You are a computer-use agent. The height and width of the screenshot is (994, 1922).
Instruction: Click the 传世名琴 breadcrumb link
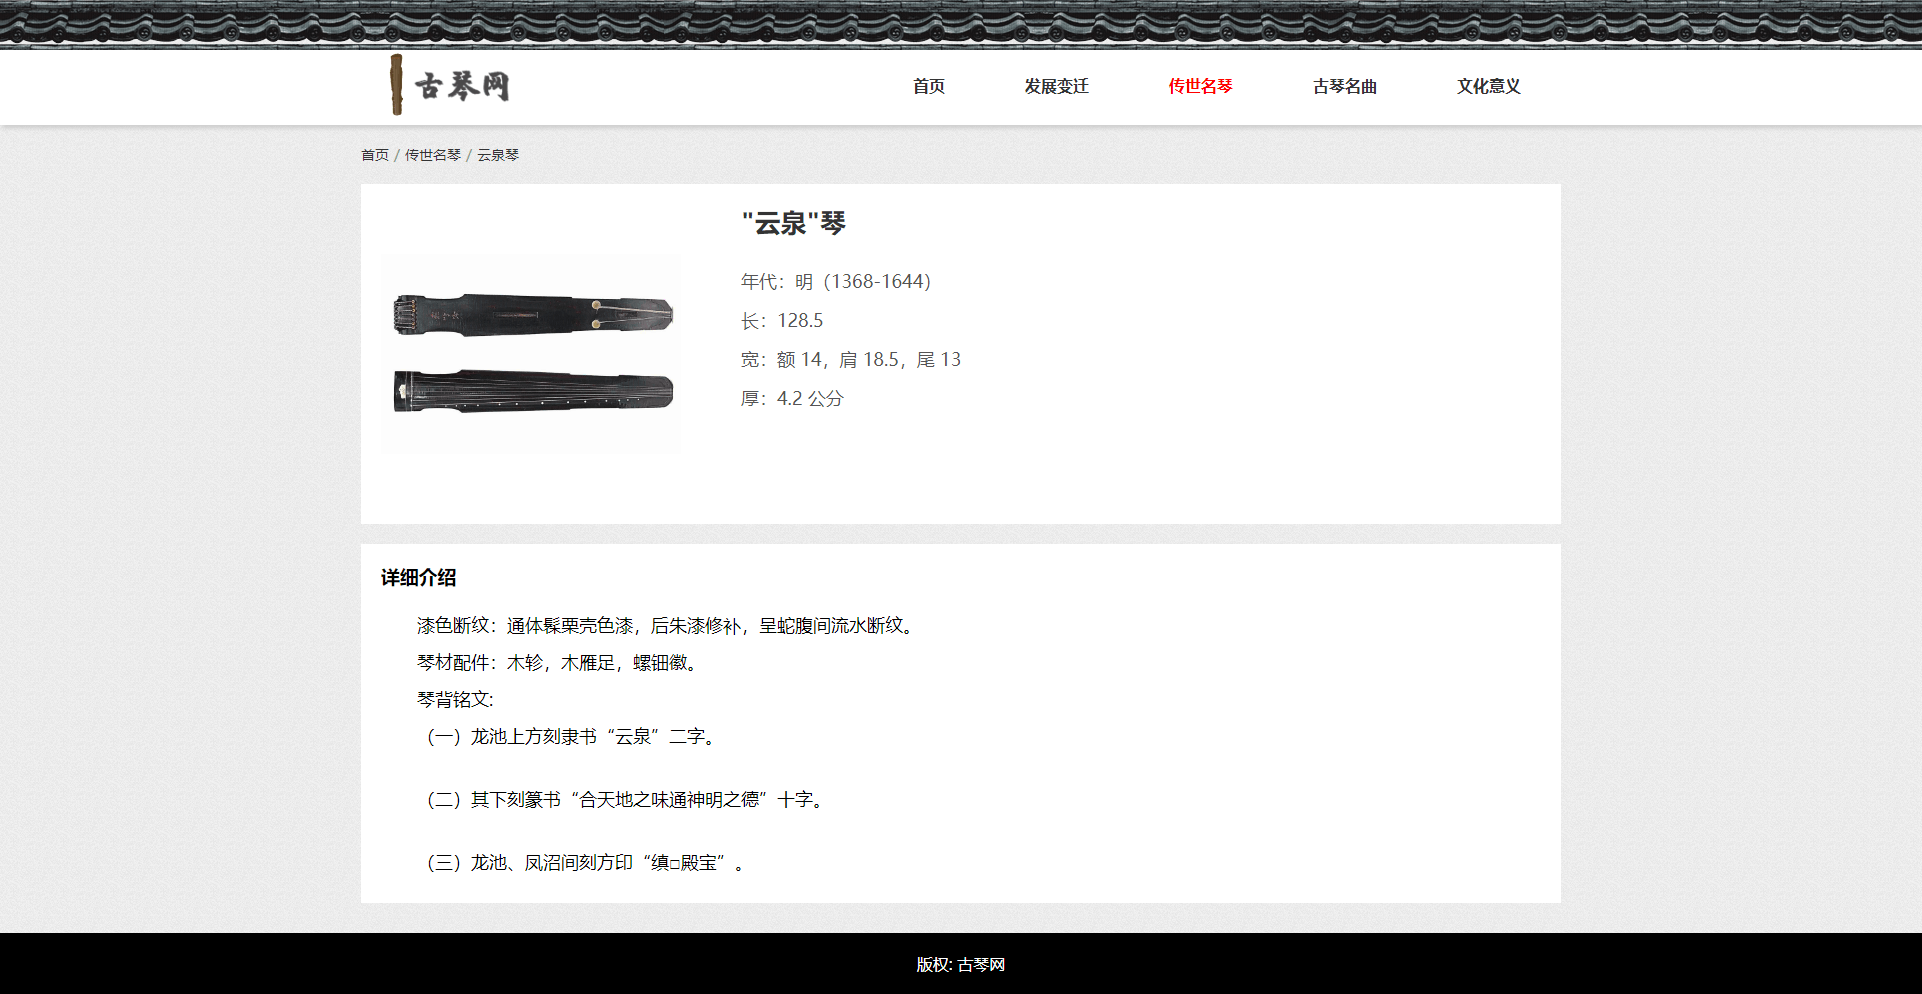pyautogui.click(x=433, y=155)
